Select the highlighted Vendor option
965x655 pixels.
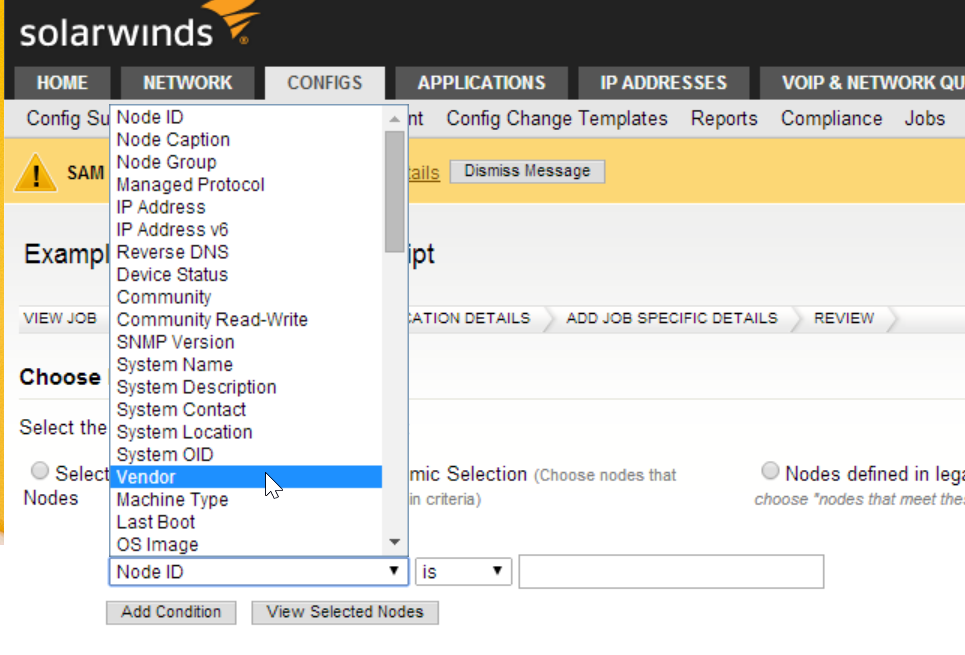click(x=246, y=476)
